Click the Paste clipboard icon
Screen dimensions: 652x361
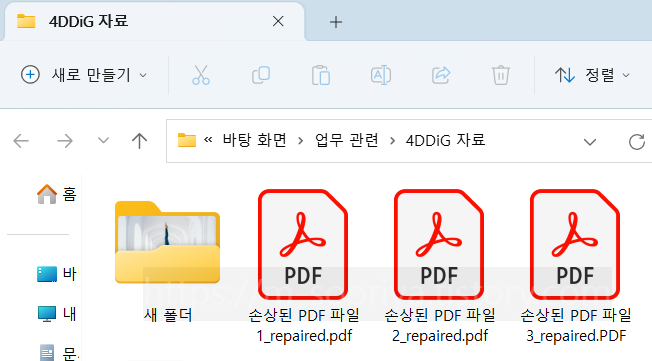click(321, 75)
